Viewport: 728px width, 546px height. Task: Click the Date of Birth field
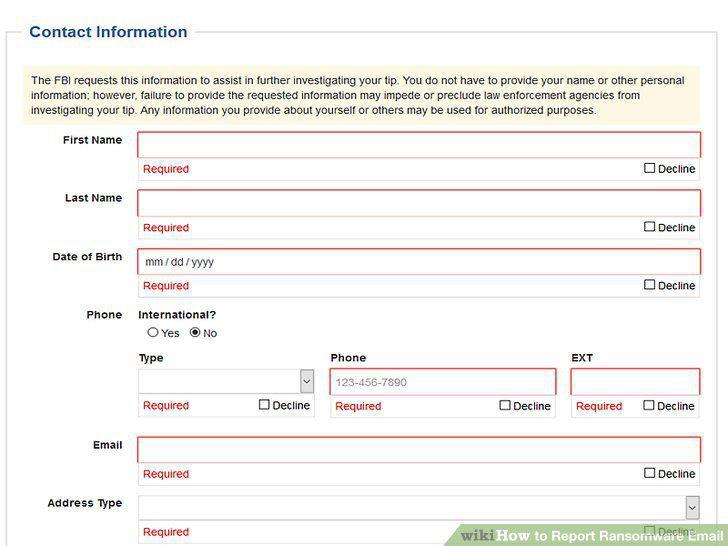pos(419,261)
